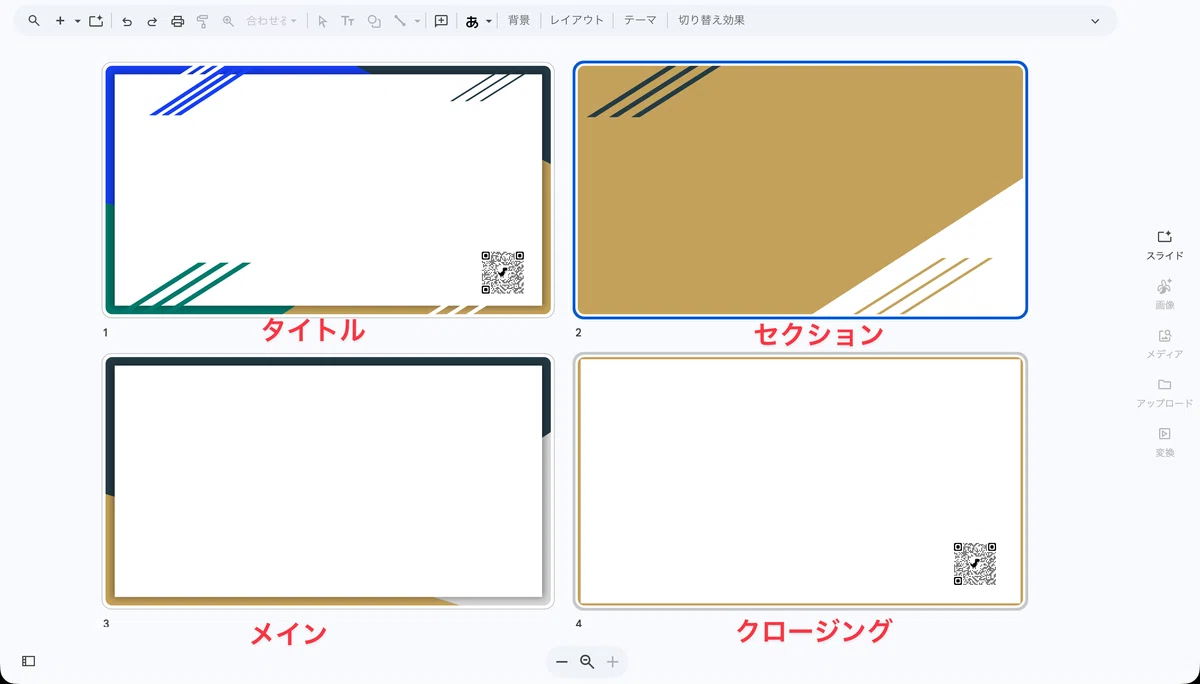1200x684 pixels.
Task: Open the メディア side panel
Action: coord(1164,344)
